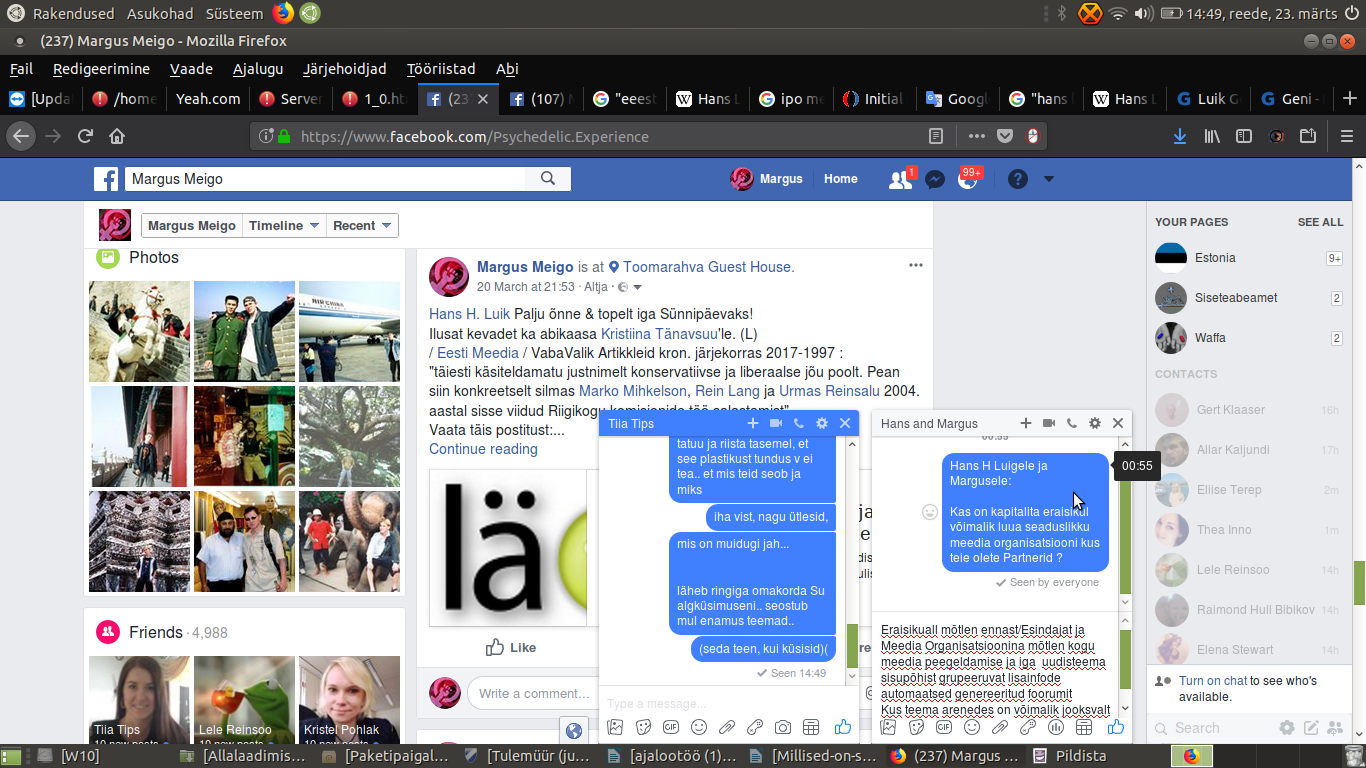The image size is (1366, 768).
Task: Open the Asukohad menu
Action: pyautogui.click(x=161, y=14)
